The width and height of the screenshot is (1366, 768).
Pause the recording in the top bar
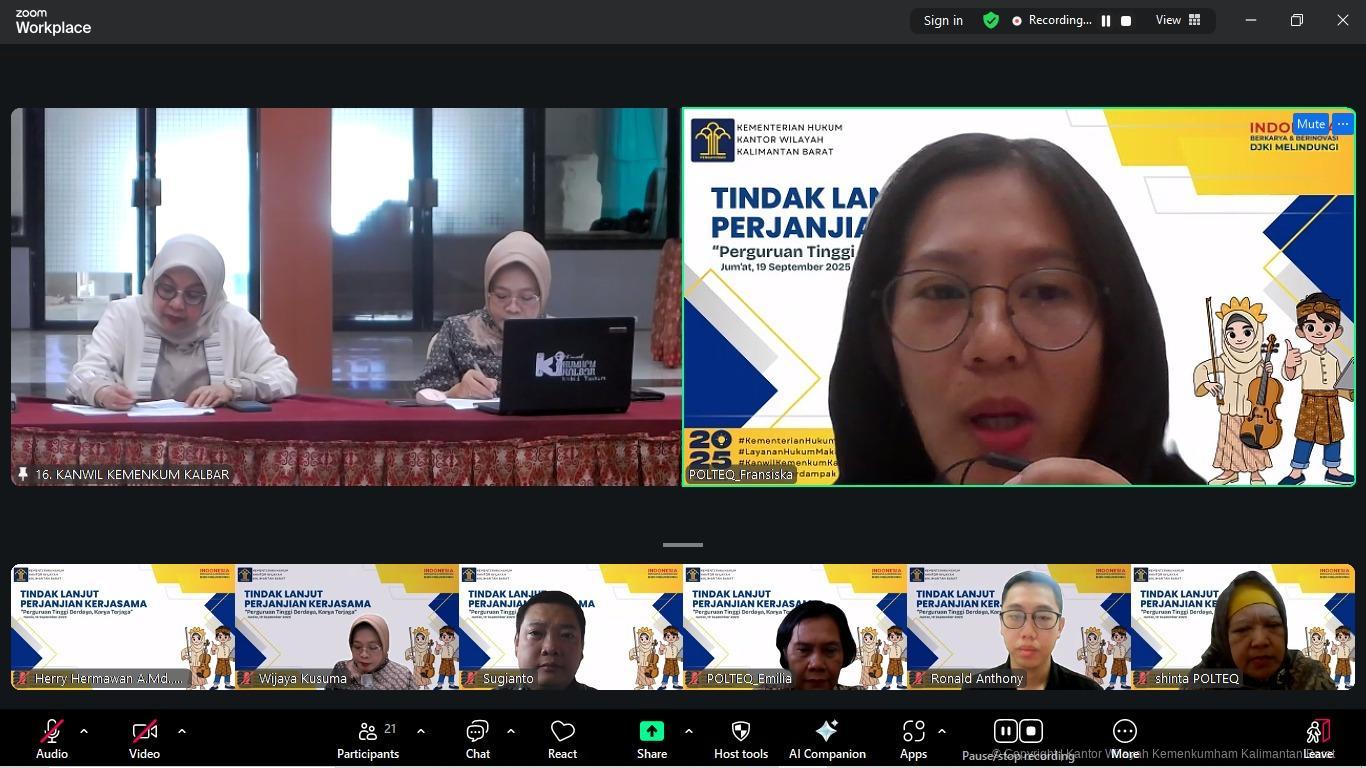pos(1106,21)
